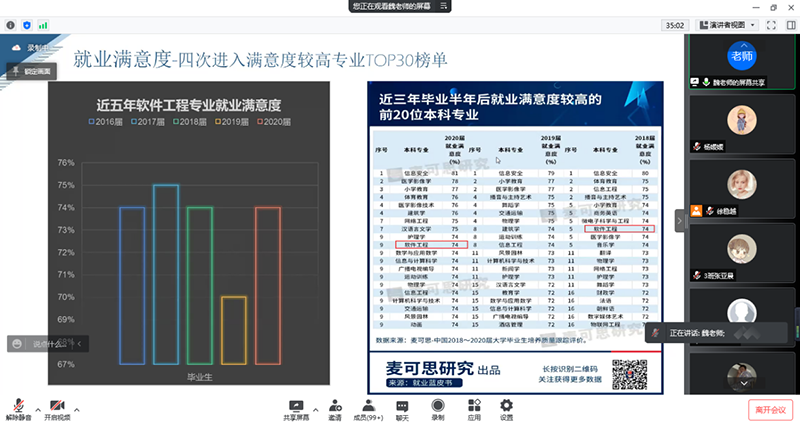Click the red leave meeting (离开会议) button

coord(771,408)
